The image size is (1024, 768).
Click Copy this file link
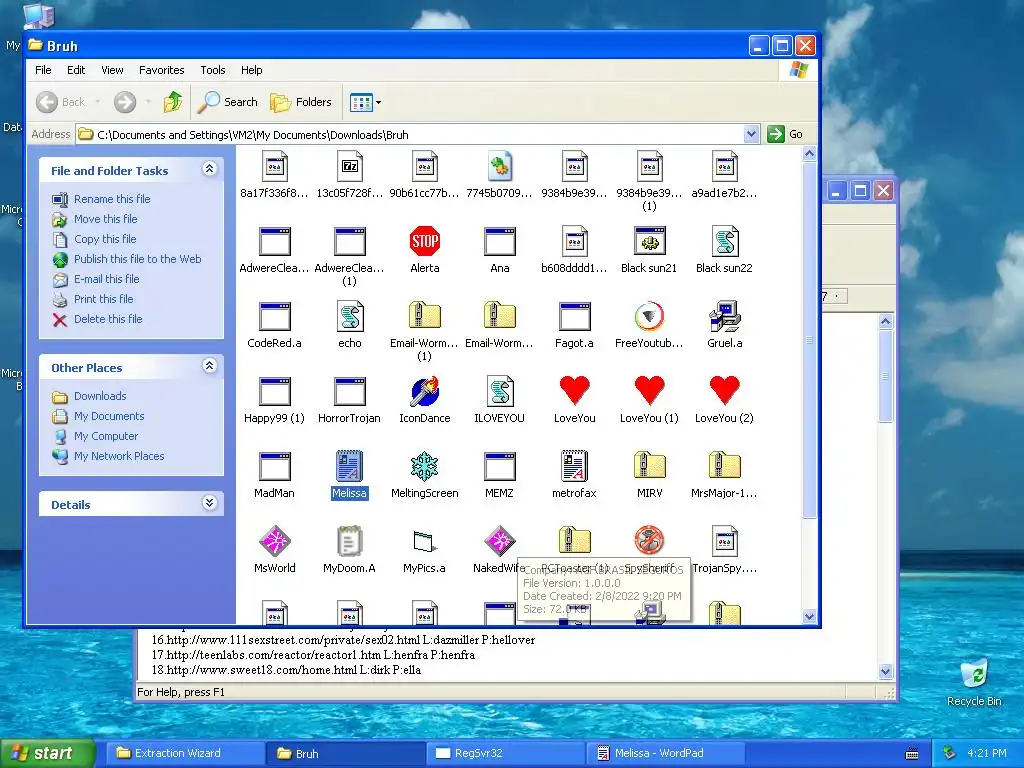point(104,239)
